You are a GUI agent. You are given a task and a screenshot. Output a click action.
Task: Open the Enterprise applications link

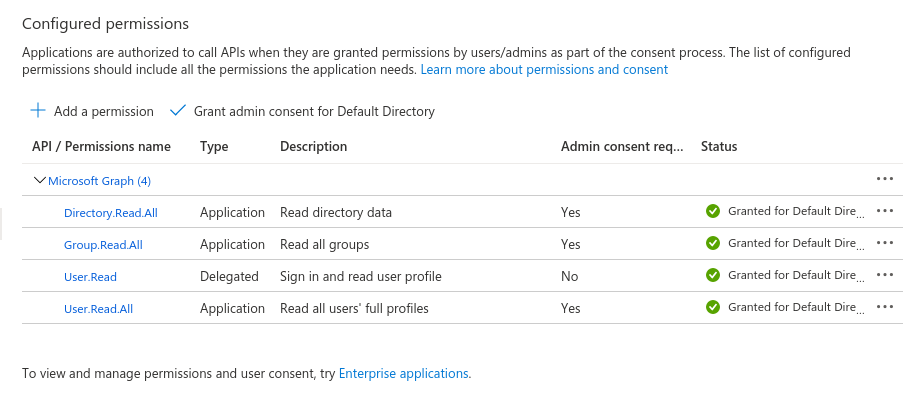[403, 373]
